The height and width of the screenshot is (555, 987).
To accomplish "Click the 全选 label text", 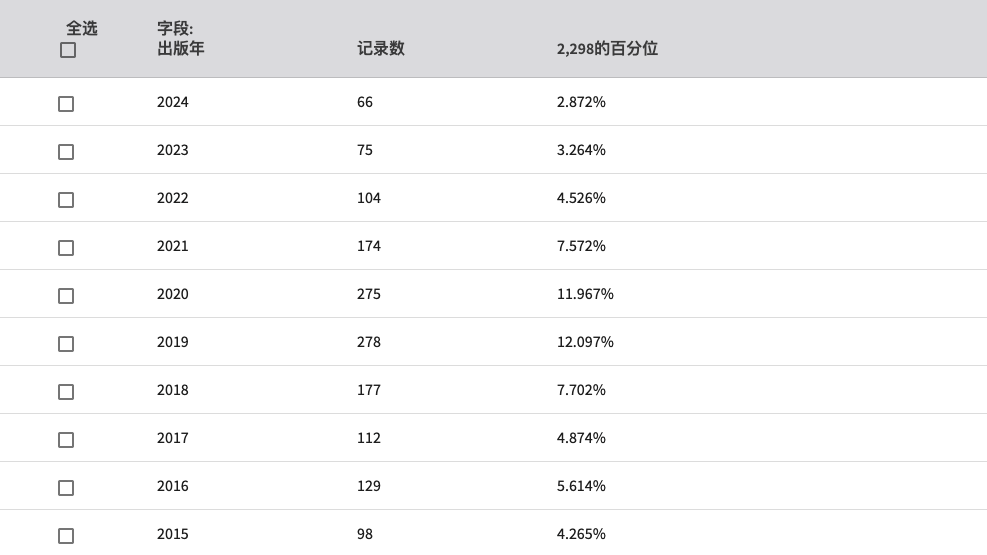I will coord(82,28).
